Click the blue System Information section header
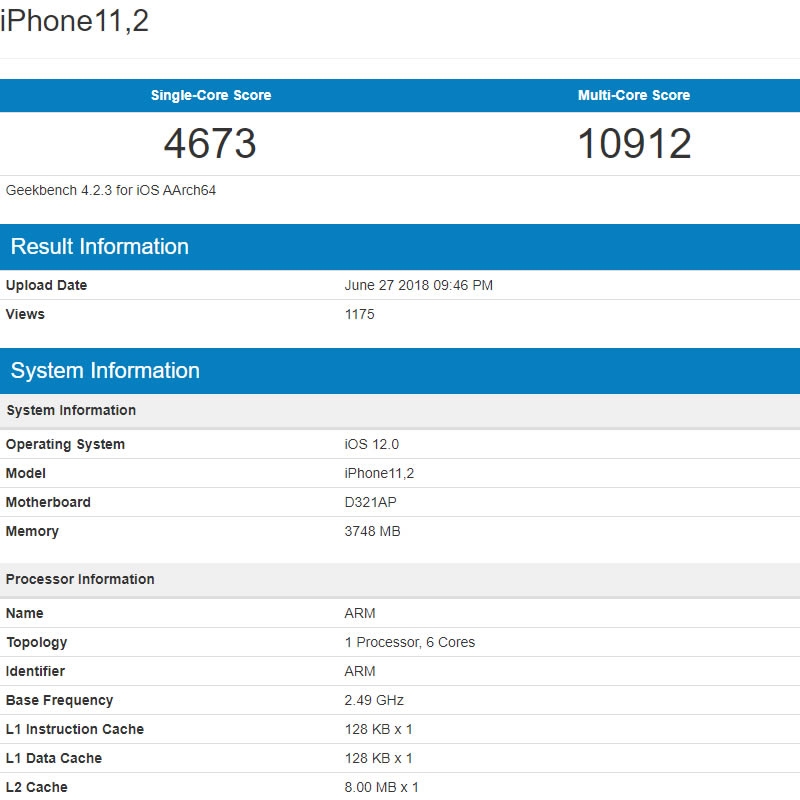The height and width of the screenshot is (800, 800). point(105,371)
